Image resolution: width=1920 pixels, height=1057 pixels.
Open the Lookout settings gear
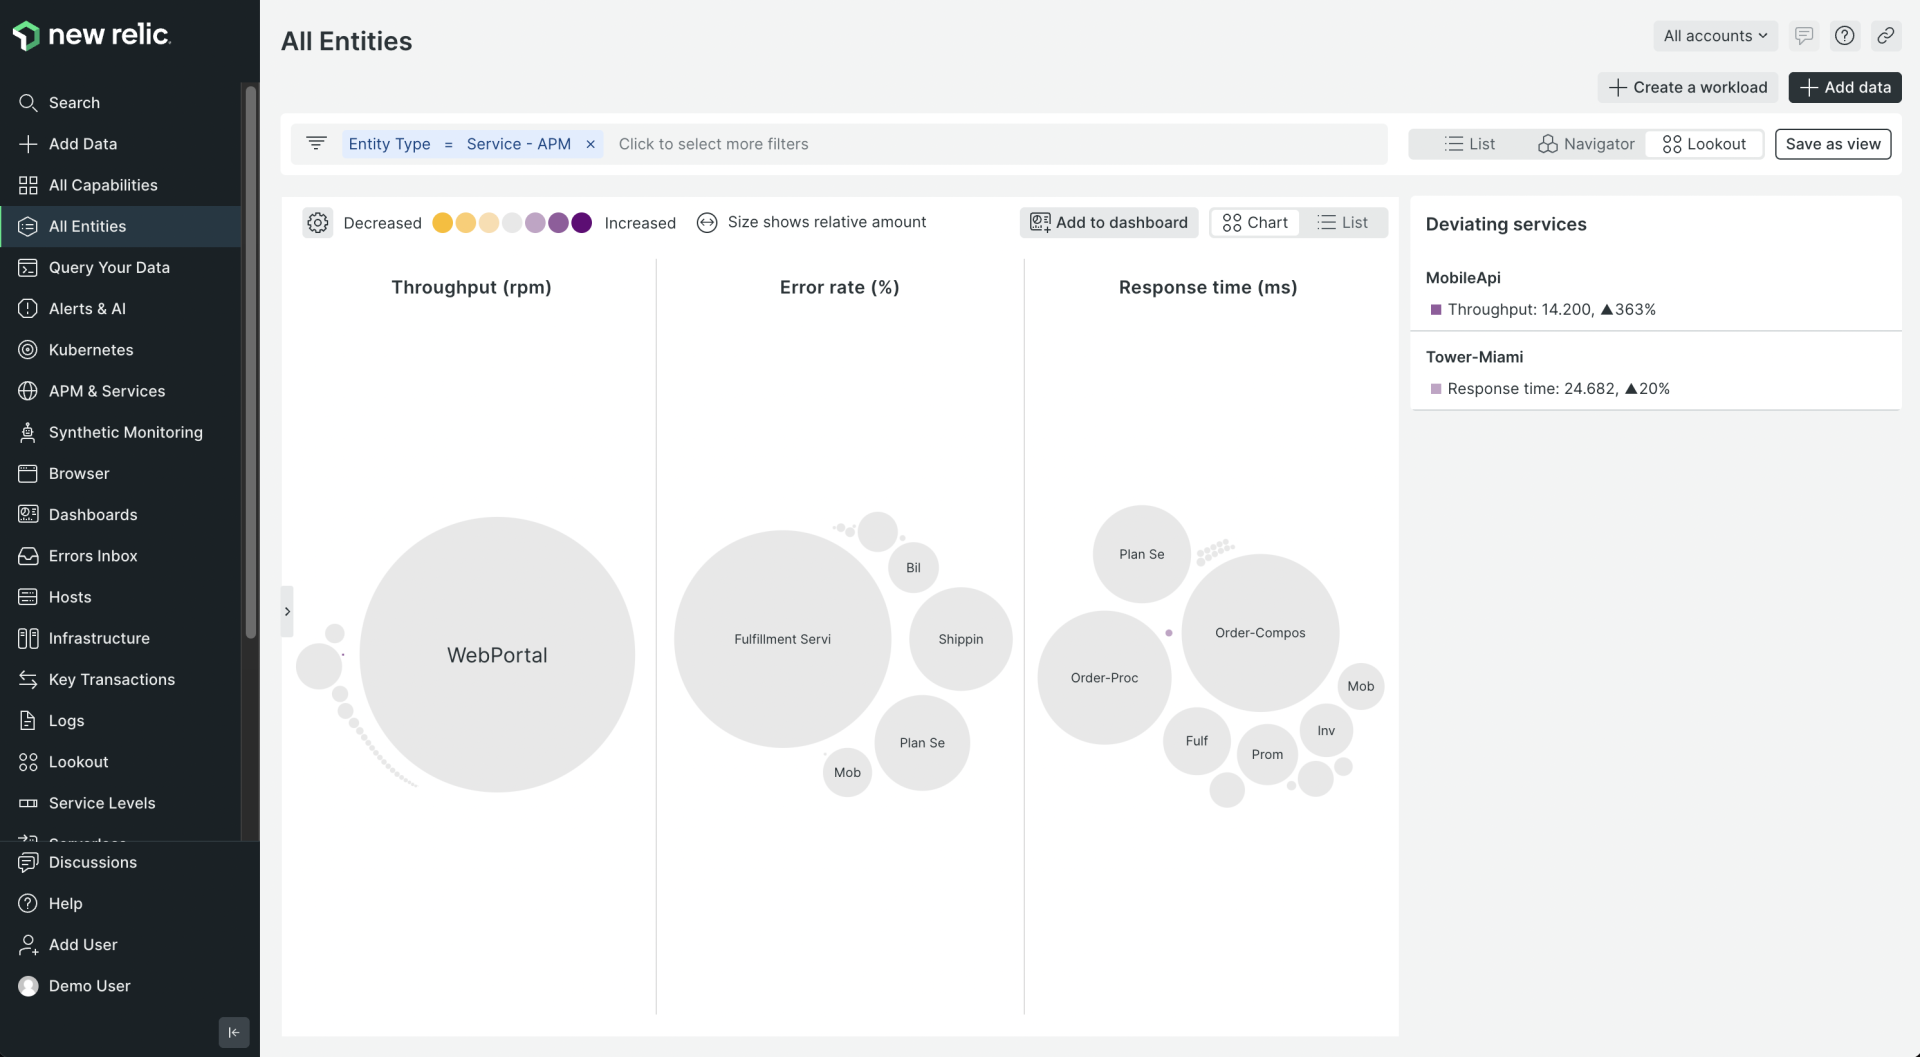tap(317, 222)
